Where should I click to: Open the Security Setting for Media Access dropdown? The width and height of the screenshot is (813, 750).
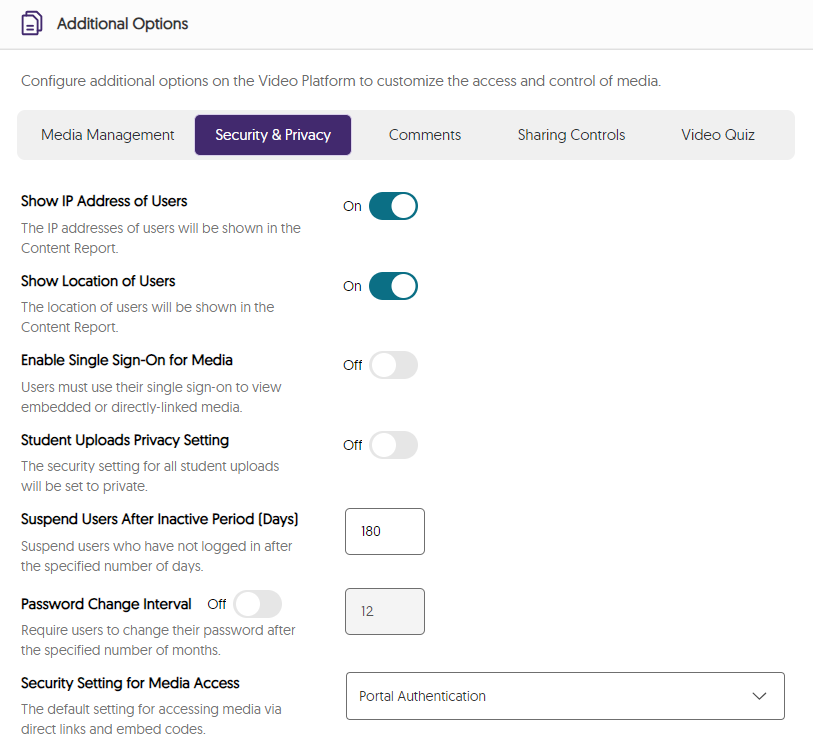pyautogui.click(x=565, y=696)
